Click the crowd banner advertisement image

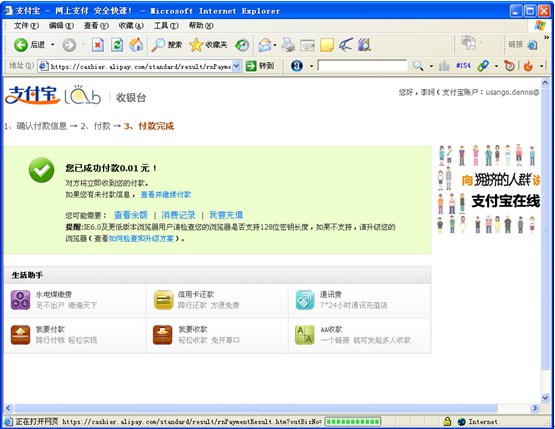(x=489, y=189)
